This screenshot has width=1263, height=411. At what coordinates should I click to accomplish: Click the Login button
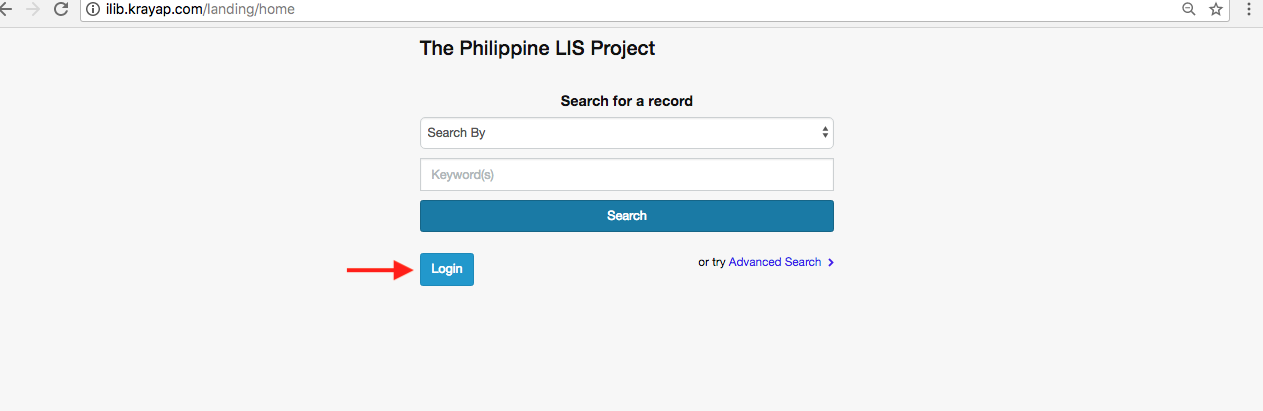click(x=446, y=269)
